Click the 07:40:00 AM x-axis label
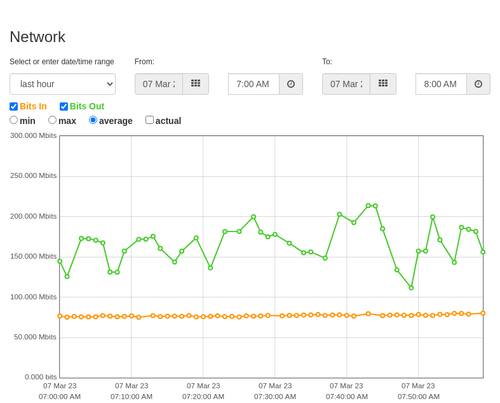The image size is (500, 403). 347,397
